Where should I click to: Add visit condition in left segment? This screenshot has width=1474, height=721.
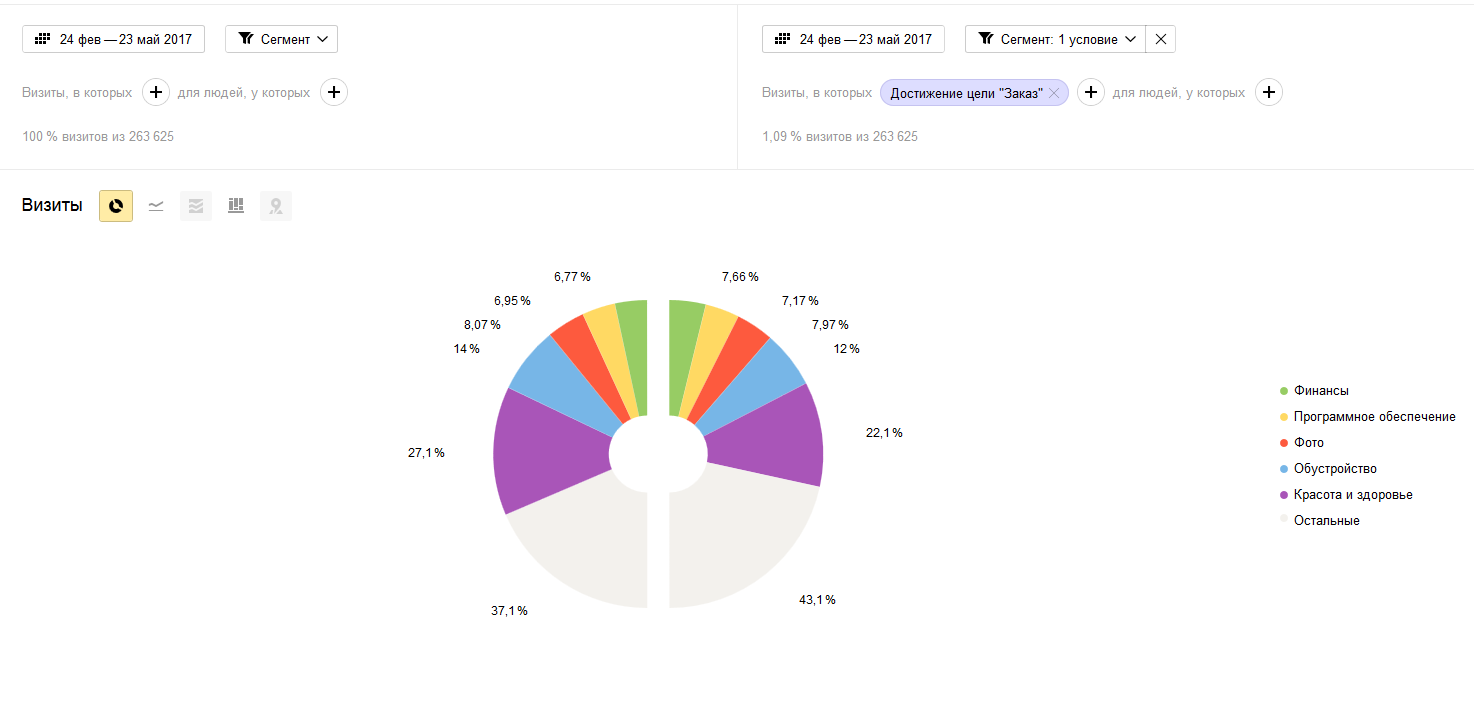pyautogui.click(x=156, y=93)
